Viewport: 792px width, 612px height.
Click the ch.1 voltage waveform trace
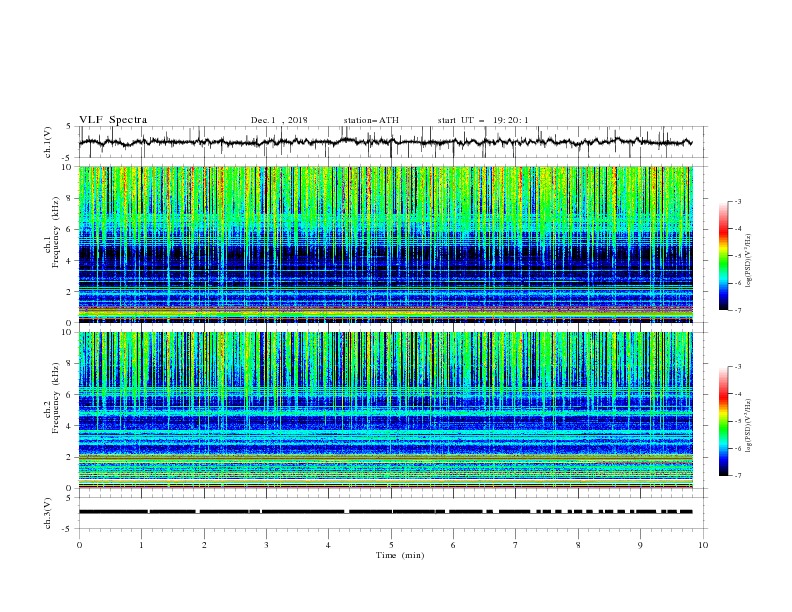coord(385,142)
